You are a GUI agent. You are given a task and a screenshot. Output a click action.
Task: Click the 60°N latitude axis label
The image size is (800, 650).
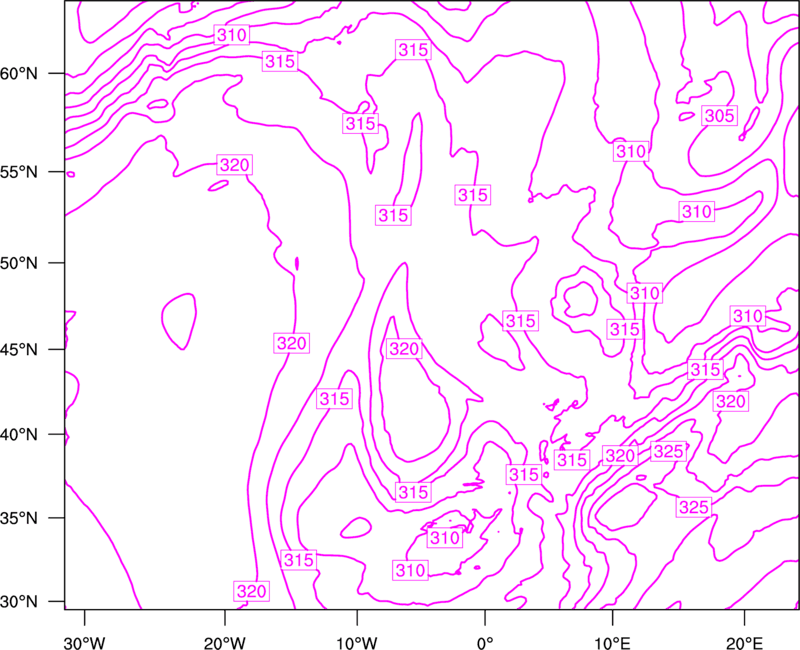click(19, 74)
